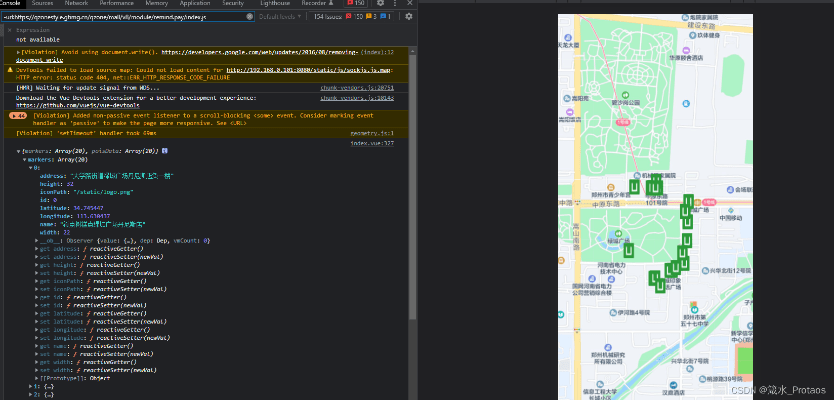Collapse the markers: Array(20) tree node

(x=25, y=159)
